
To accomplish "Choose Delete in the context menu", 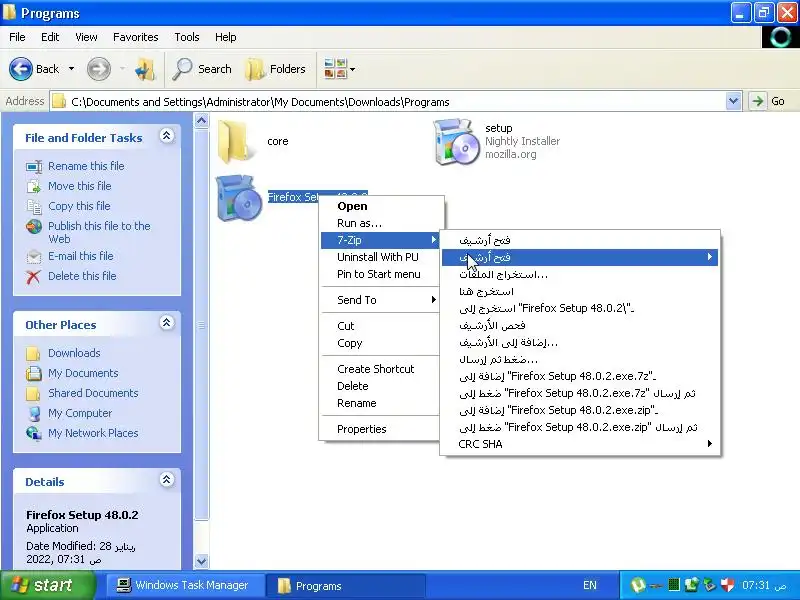I will point(380,386).
